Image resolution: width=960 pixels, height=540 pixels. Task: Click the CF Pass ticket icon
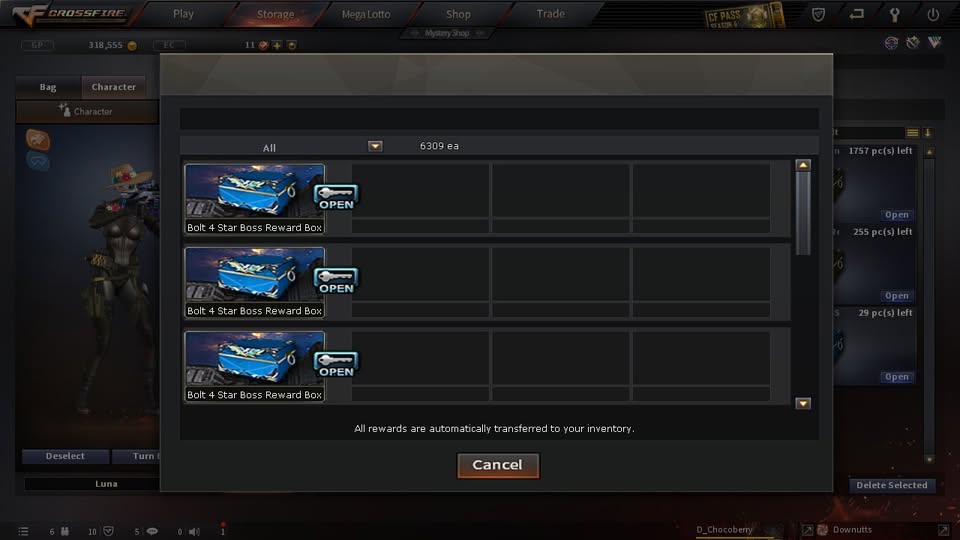coord(744,16)
